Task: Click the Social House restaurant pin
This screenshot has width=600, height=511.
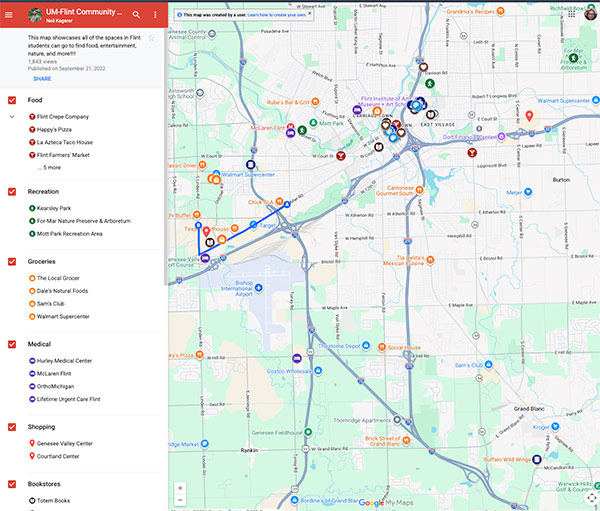Action: pos(382,347)
